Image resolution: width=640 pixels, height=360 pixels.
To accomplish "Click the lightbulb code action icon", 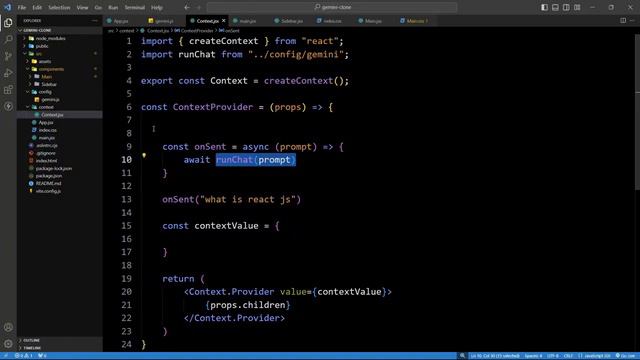I will pos(144,155).
